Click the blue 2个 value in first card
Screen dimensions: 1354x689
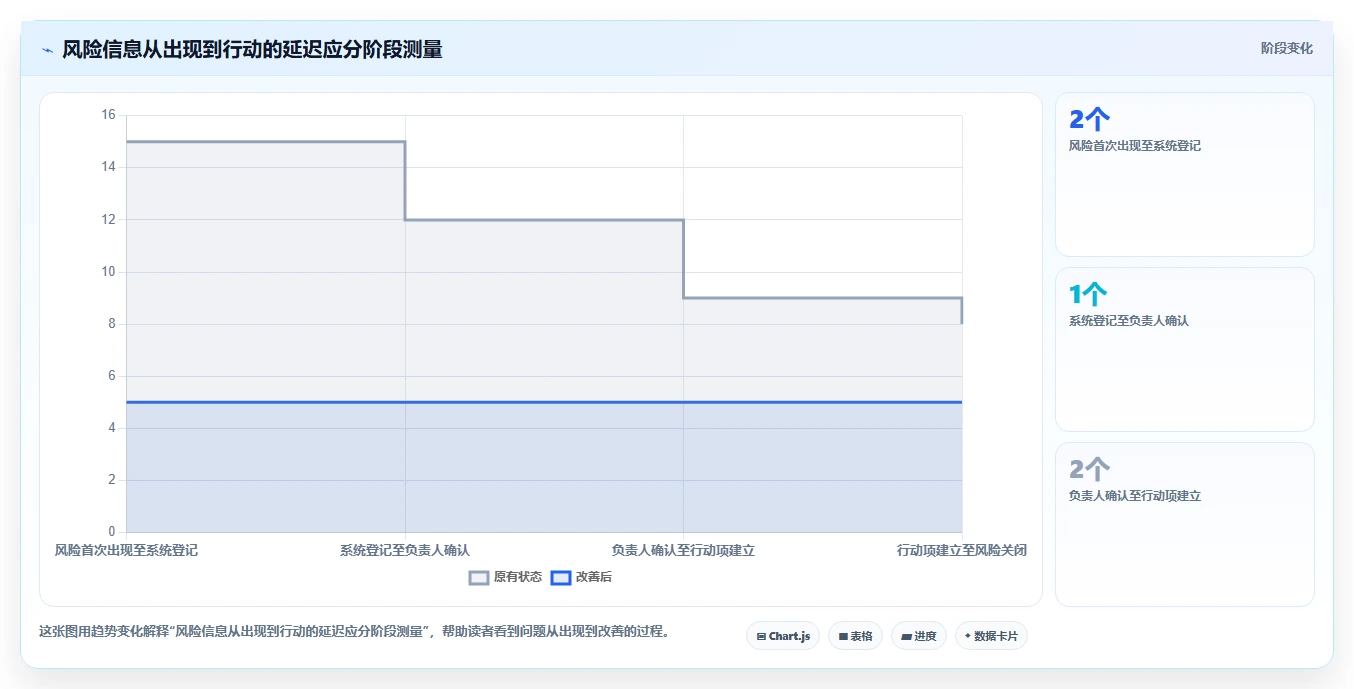pos(1089,120)
